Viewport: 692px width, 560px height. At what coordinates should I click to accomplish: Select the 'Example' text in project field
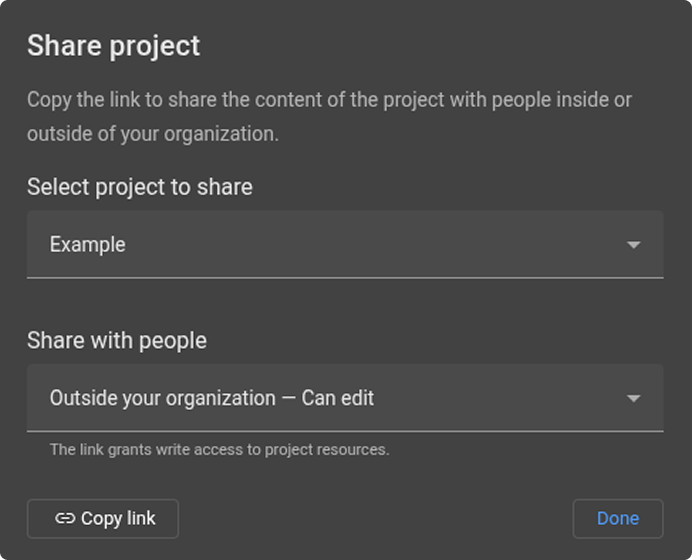pos(88,245)
